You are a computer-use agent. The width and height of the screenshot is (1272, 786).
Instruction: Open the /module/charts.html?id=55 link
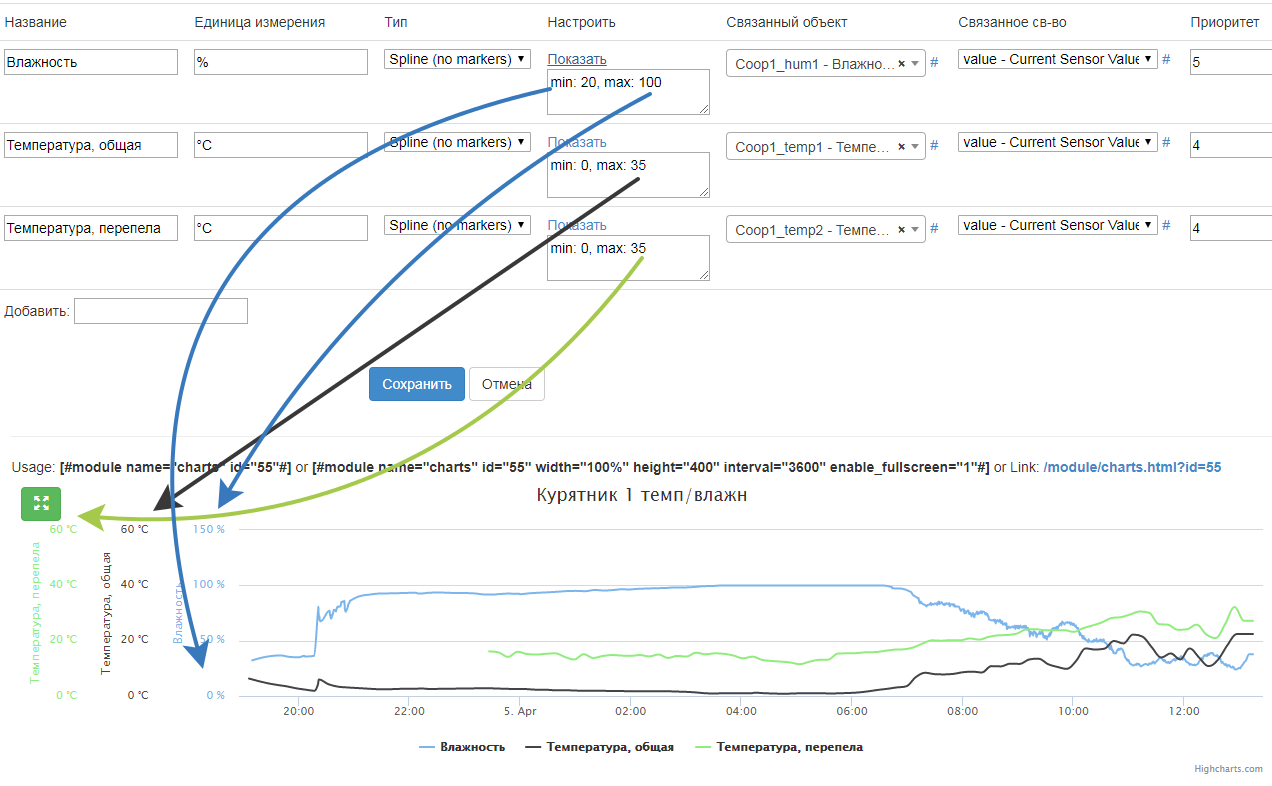1132,467
